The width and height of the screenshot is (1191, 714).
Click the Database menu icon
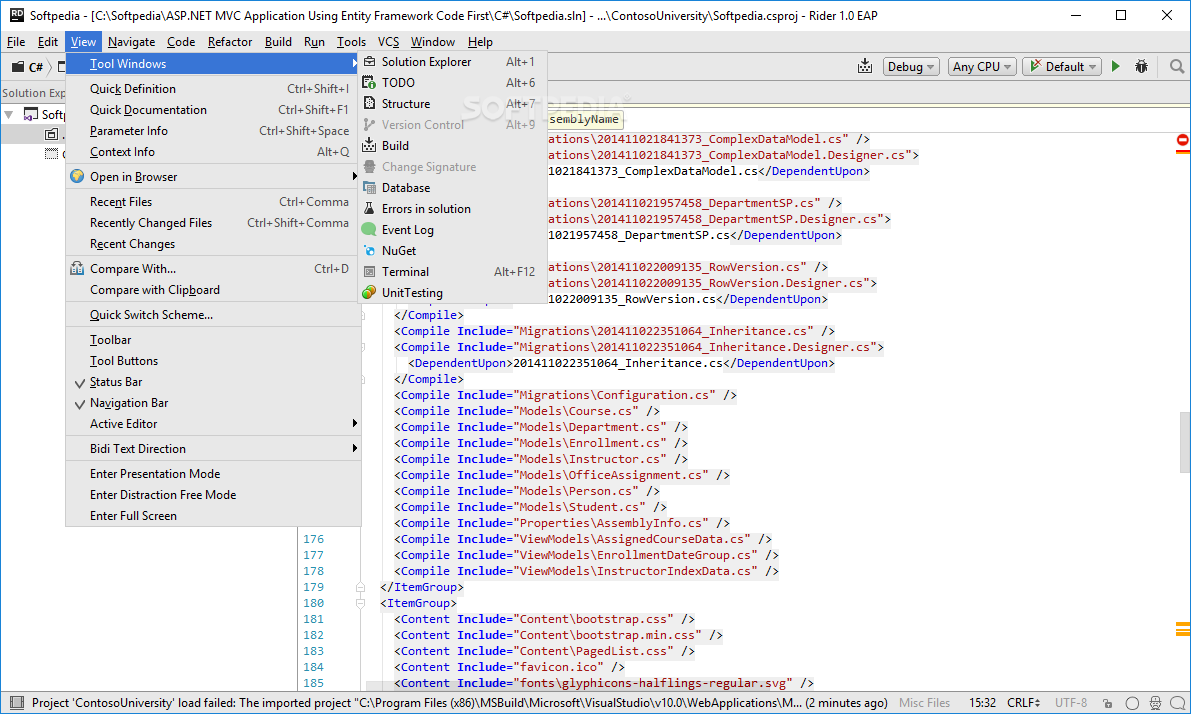[369, 188]
